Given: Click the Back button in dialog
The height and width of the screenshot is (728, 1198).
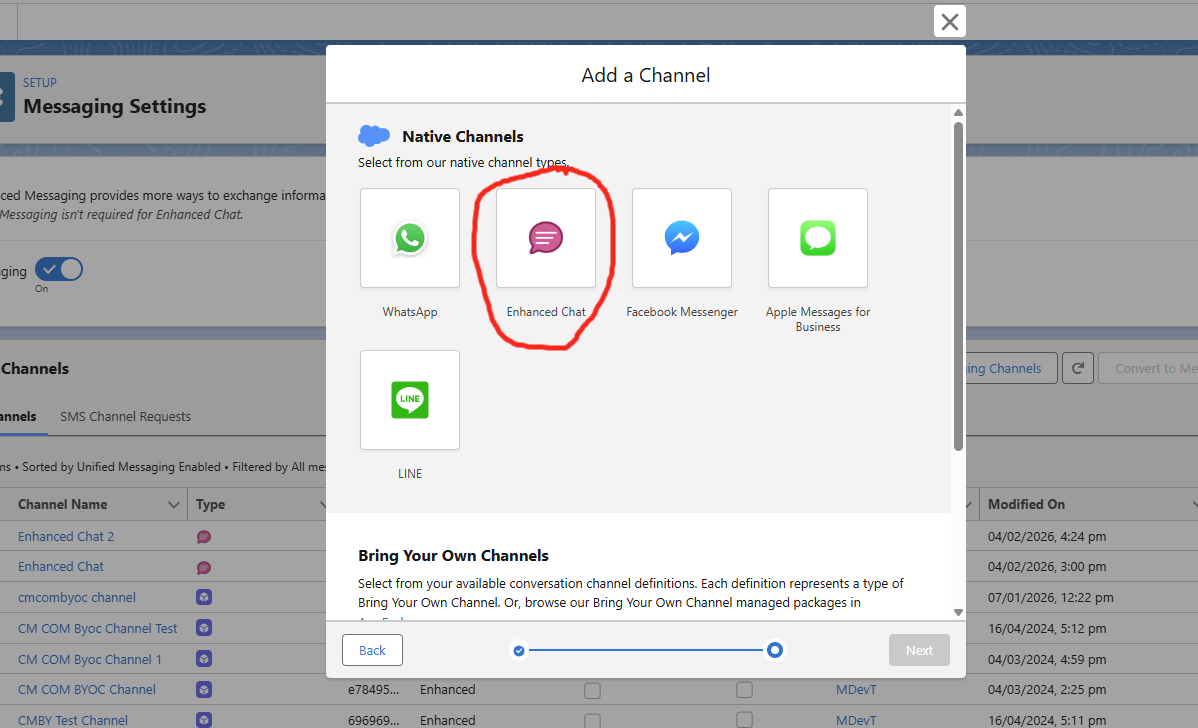Looking at the screenshot, I should (x=372, y=650).
